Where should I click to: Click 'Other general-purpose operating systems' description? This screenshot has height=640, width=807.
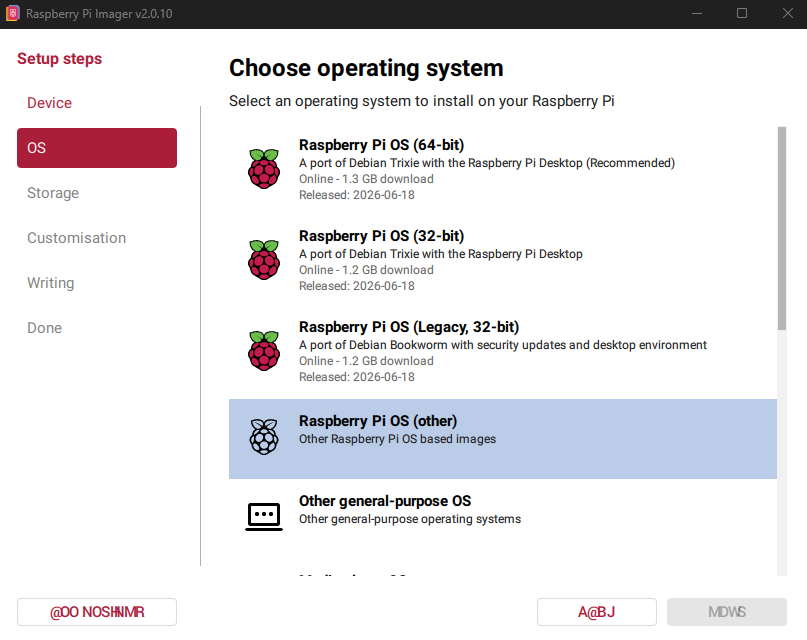click(410, 519)
